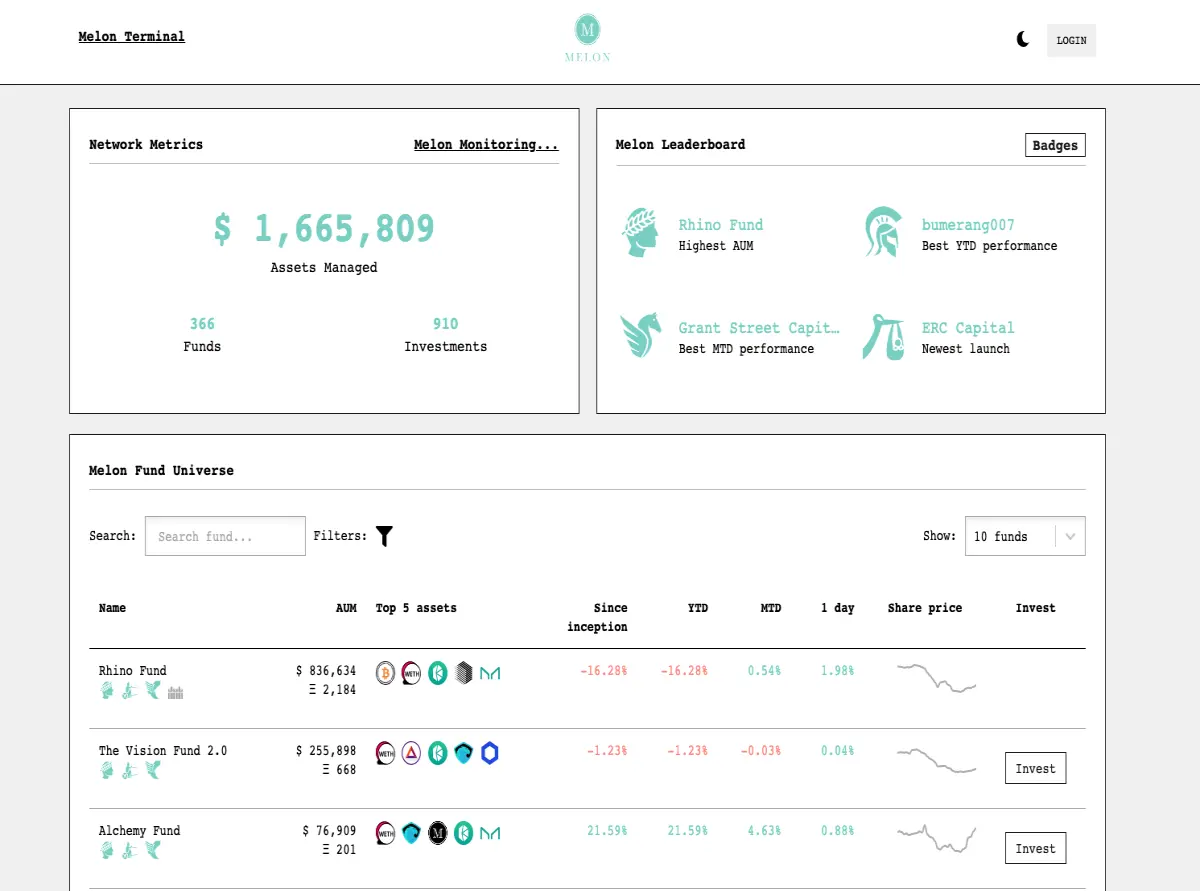Open the ERC Capital leaderboard link

(968, 328)
